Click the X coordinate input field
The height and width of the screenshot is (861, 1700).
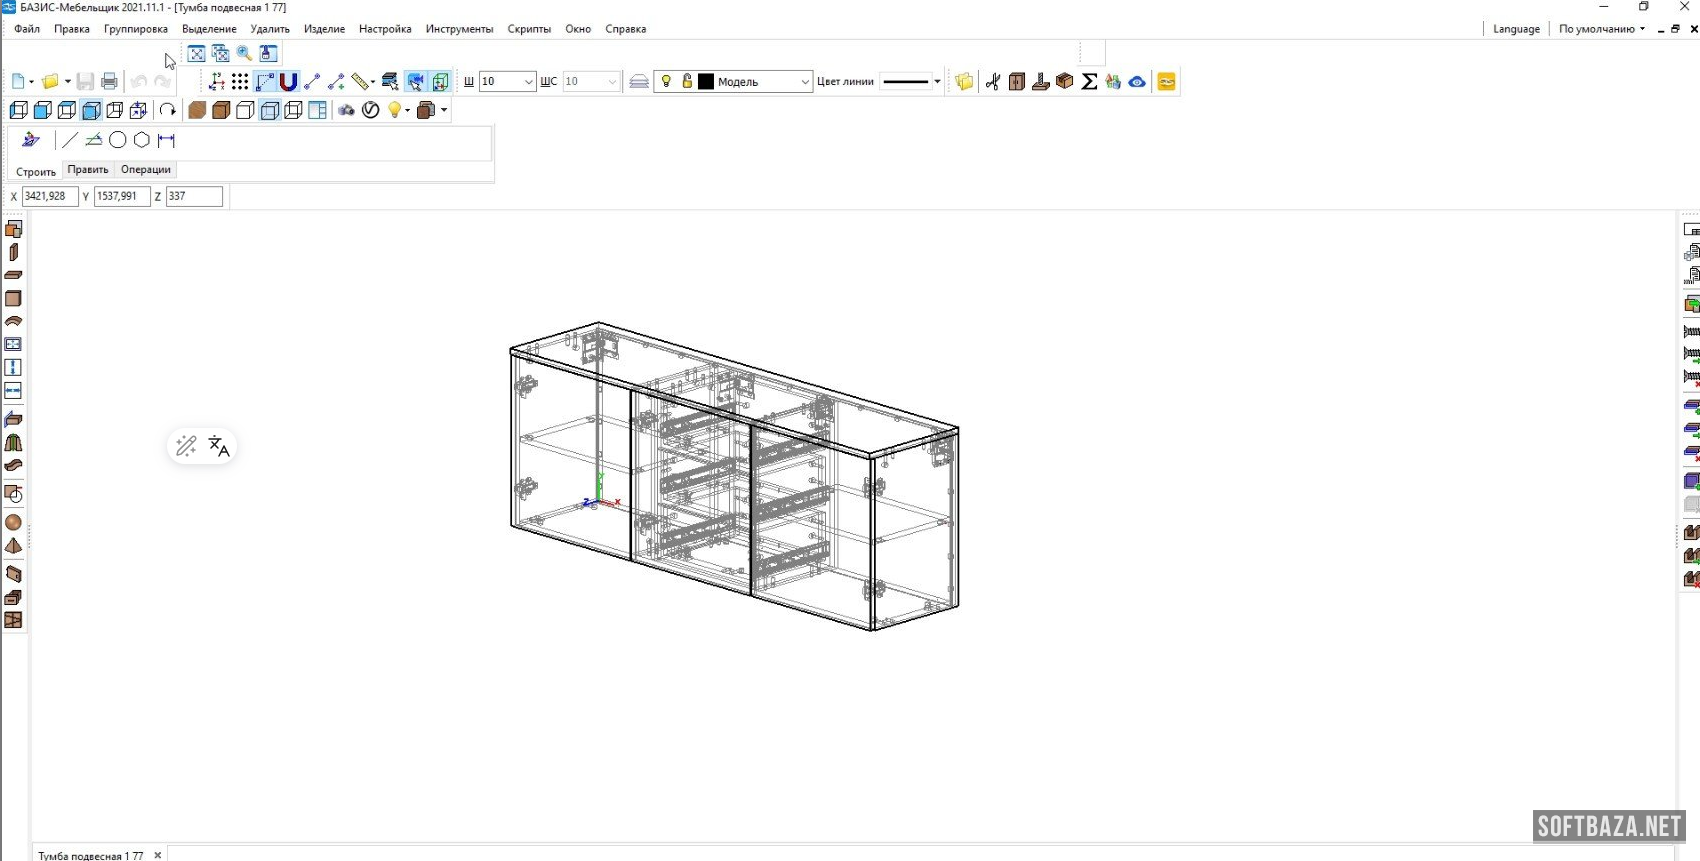pos(49,197)
